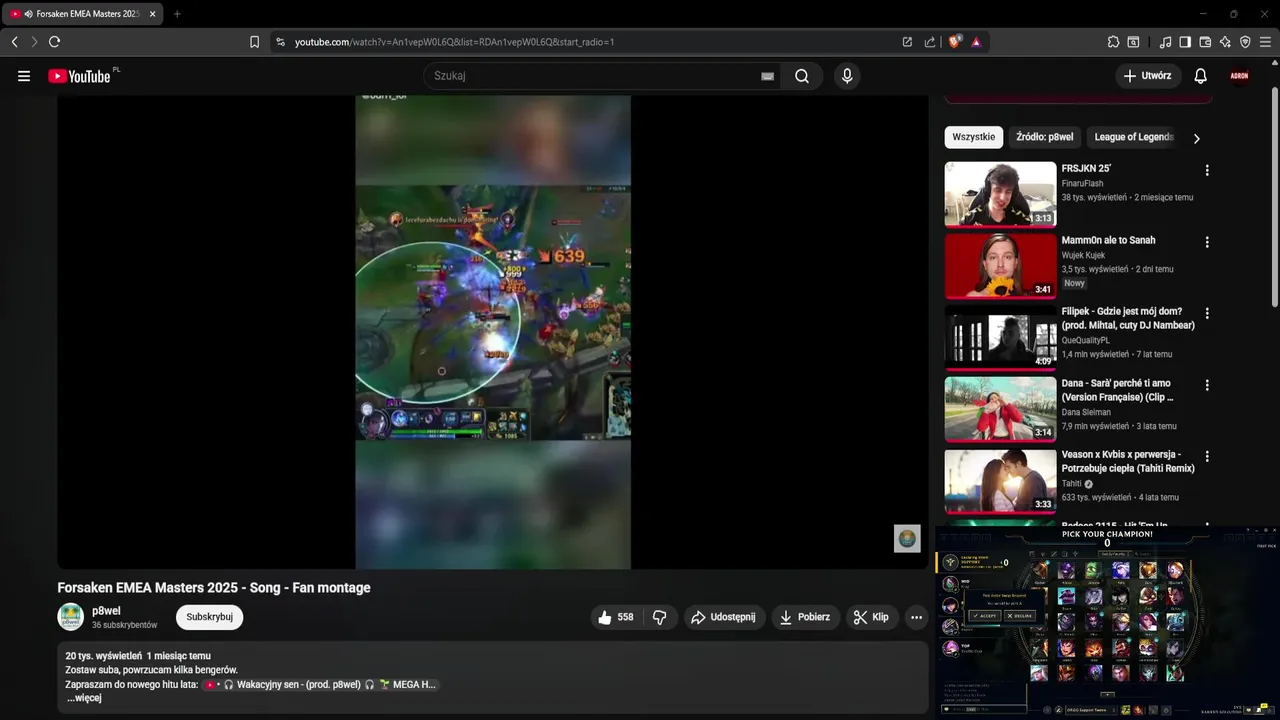Share this page from the address bar

pyautogui.click(x=930, y=42)
